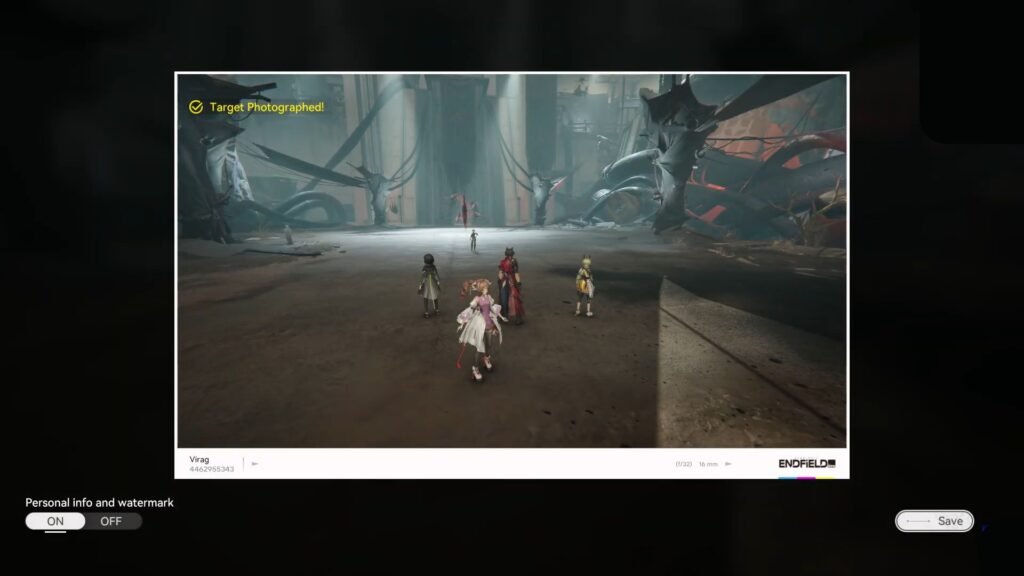Screen dimensions: 1024x576
Task: Click the yellow checkmark Target Photographed icon
Action: tap(196, 107)
